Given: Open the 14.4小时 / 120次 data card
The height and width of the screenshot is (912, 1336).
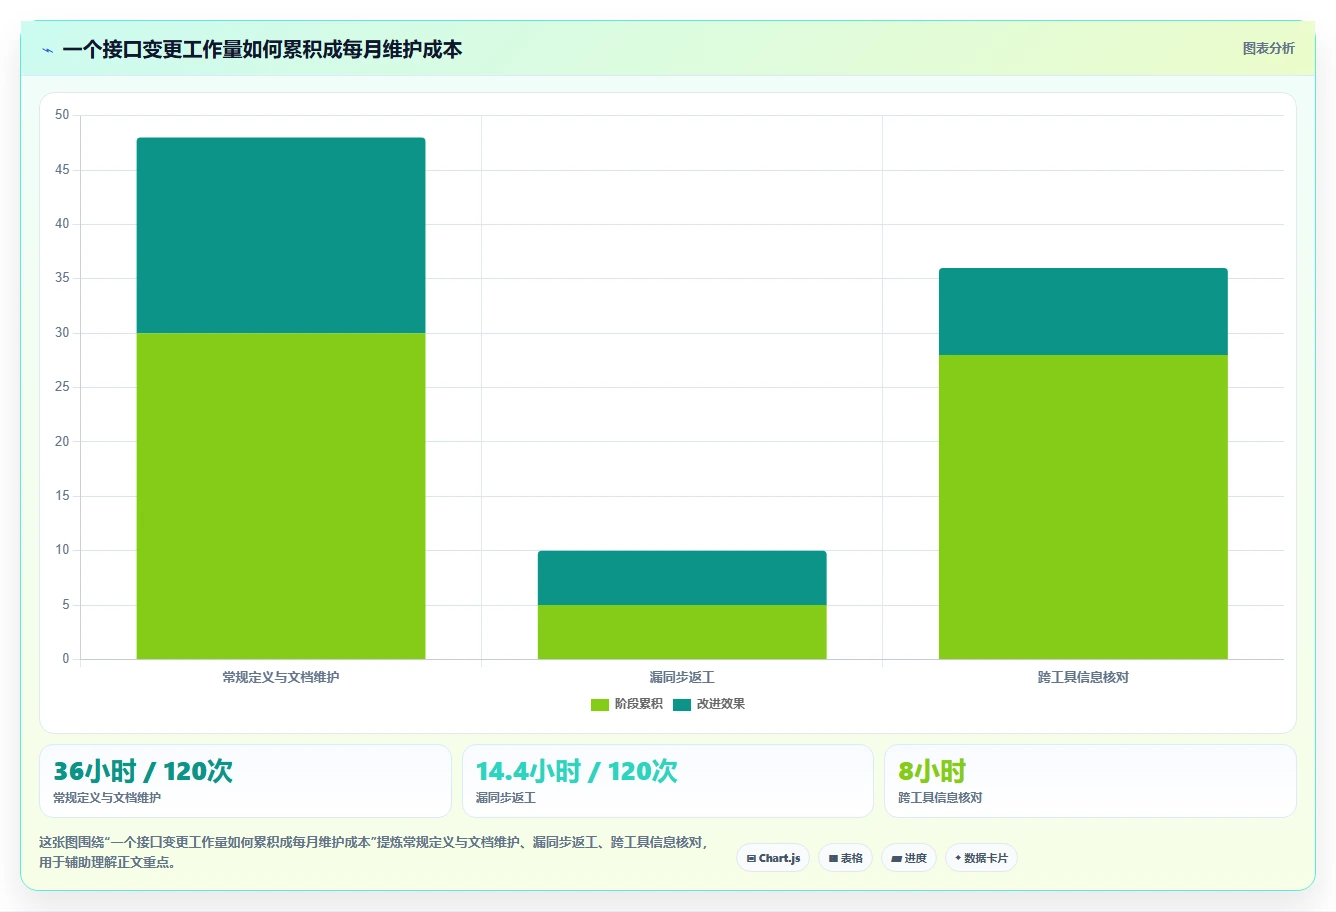Looking at the screenshot, I should point(668,781).
